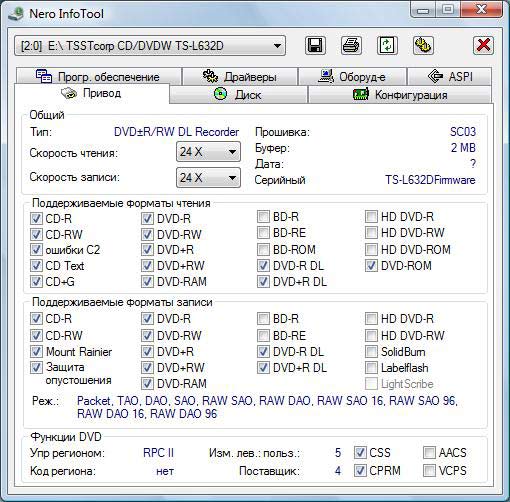The image size is (510, 502).
Task: Toggle DVD-ROM checkbox
Action: (371, 266)
